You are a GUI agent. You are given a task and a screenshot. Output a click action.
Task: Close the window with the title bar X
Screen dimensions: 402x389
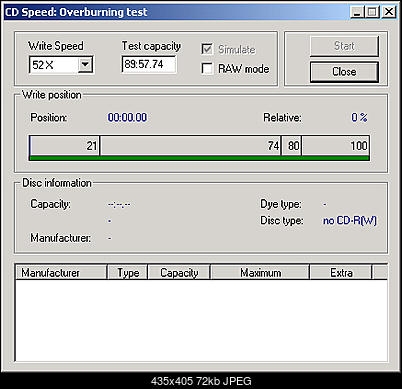click(389, 12)
